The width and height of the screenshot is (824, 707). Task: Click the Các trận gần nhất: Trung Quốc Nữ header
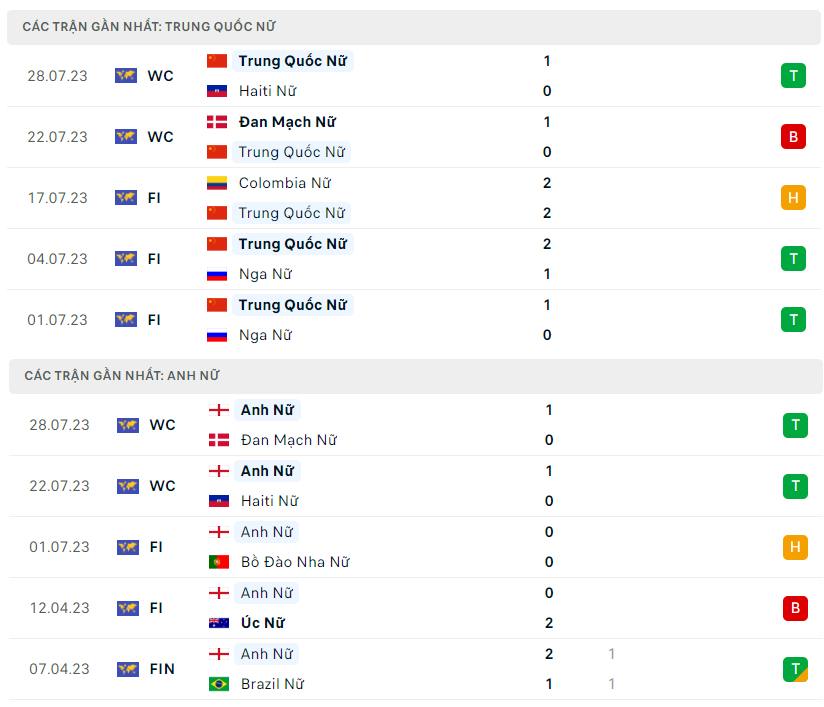(x=149, y=27)
